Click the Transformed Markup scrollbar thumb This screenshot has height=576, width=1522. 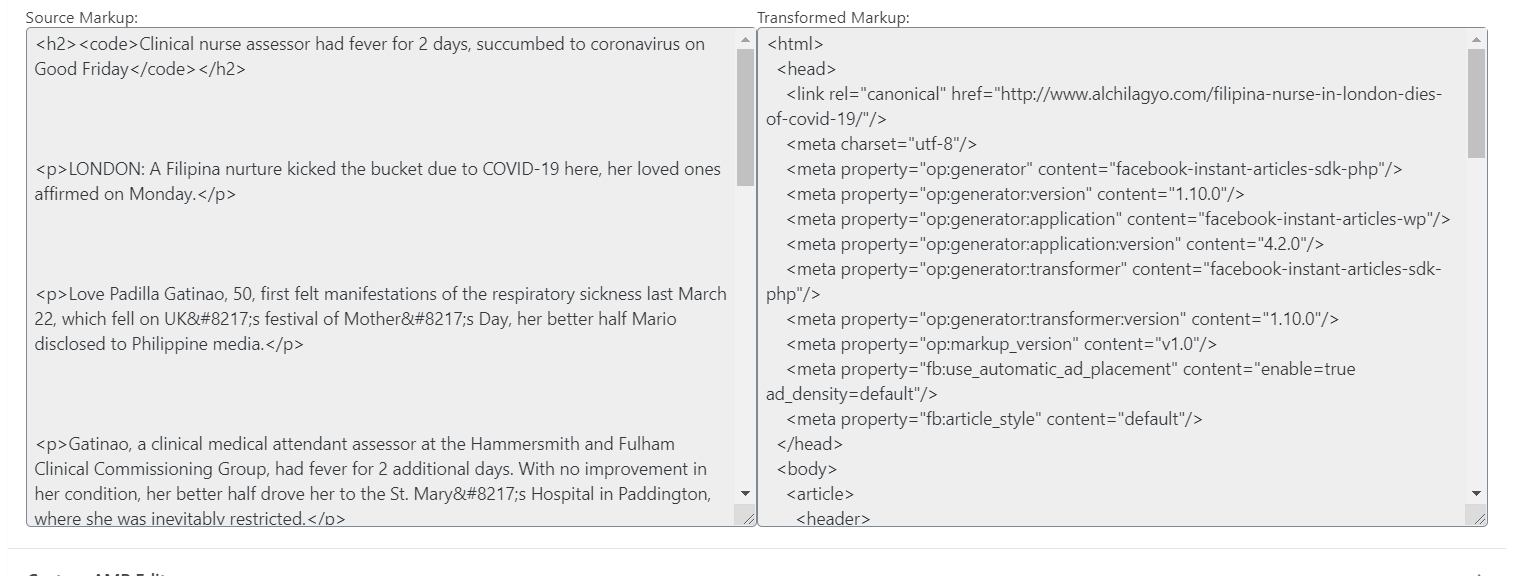pyautogui.click(x=1476, y=102)
